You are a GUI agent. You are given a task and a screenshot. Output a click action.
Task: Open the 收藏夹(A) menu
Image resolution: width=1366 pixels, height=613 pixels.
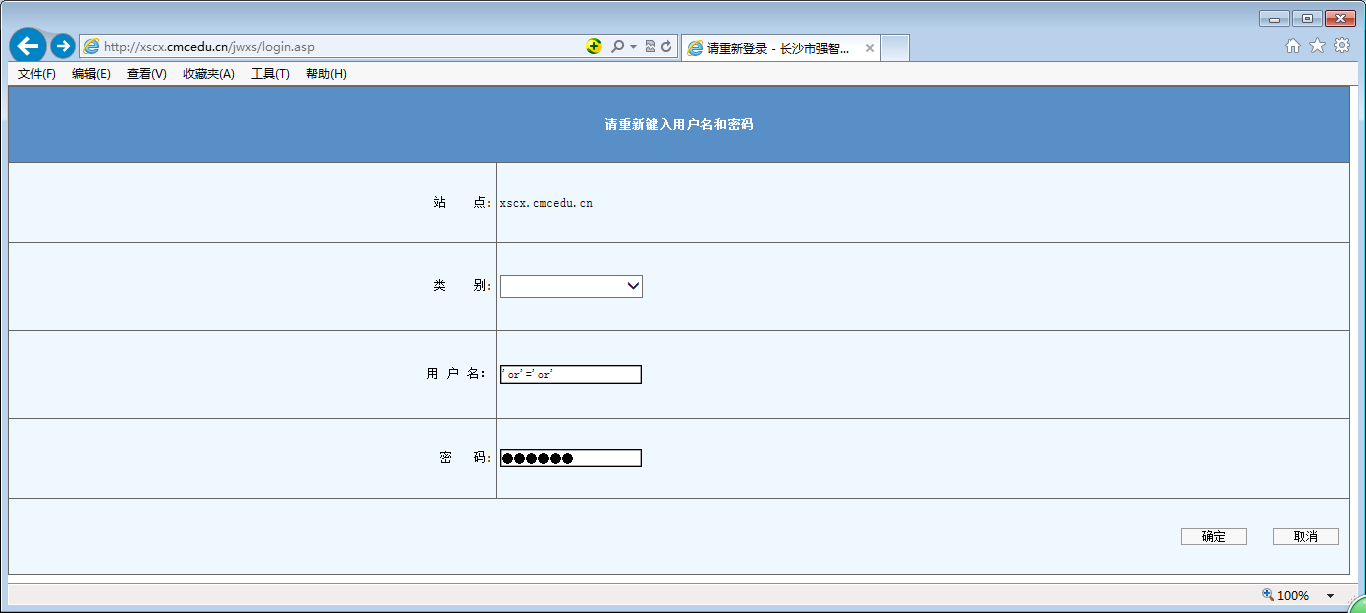209,74
